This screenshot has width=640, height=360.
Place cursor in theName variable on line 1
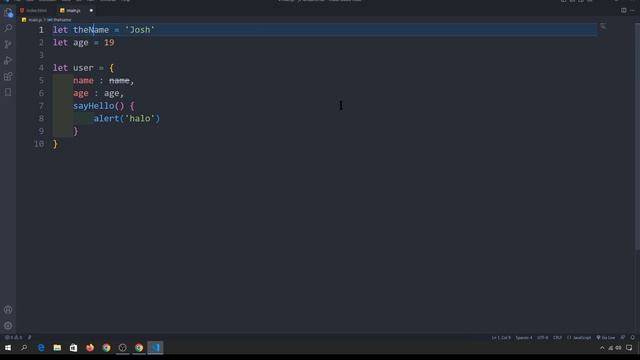(x=91, y=30)
